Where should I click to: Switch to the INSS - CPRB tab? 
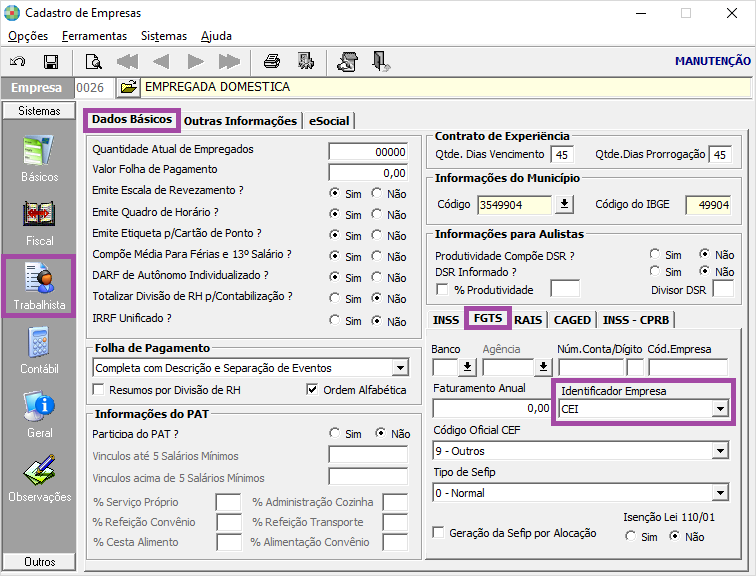click(x=636, y=320)
